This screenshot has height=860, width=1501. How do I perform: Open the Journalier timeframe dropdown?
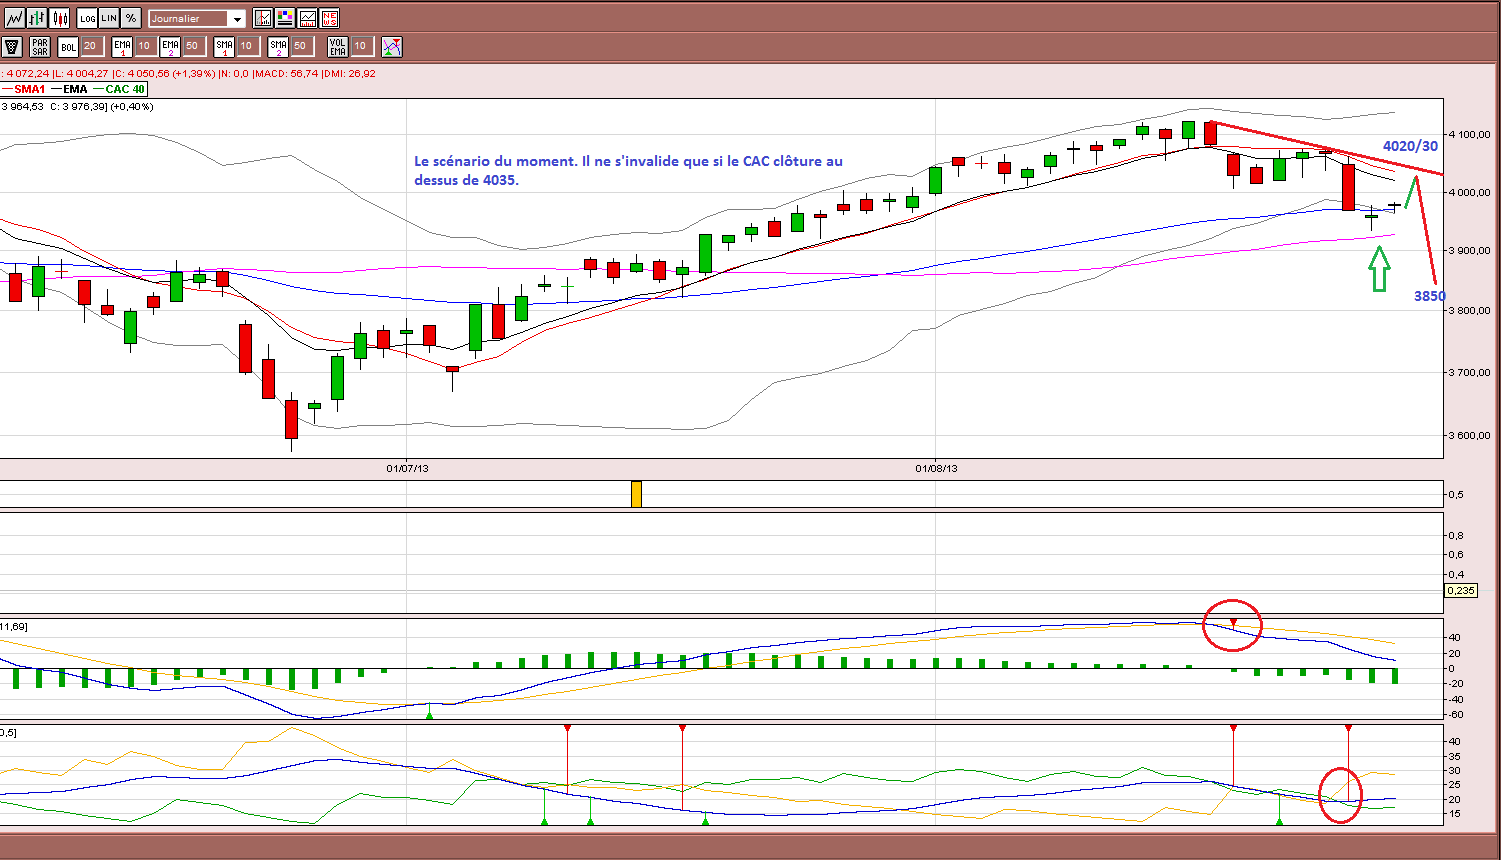coord(197,18)
